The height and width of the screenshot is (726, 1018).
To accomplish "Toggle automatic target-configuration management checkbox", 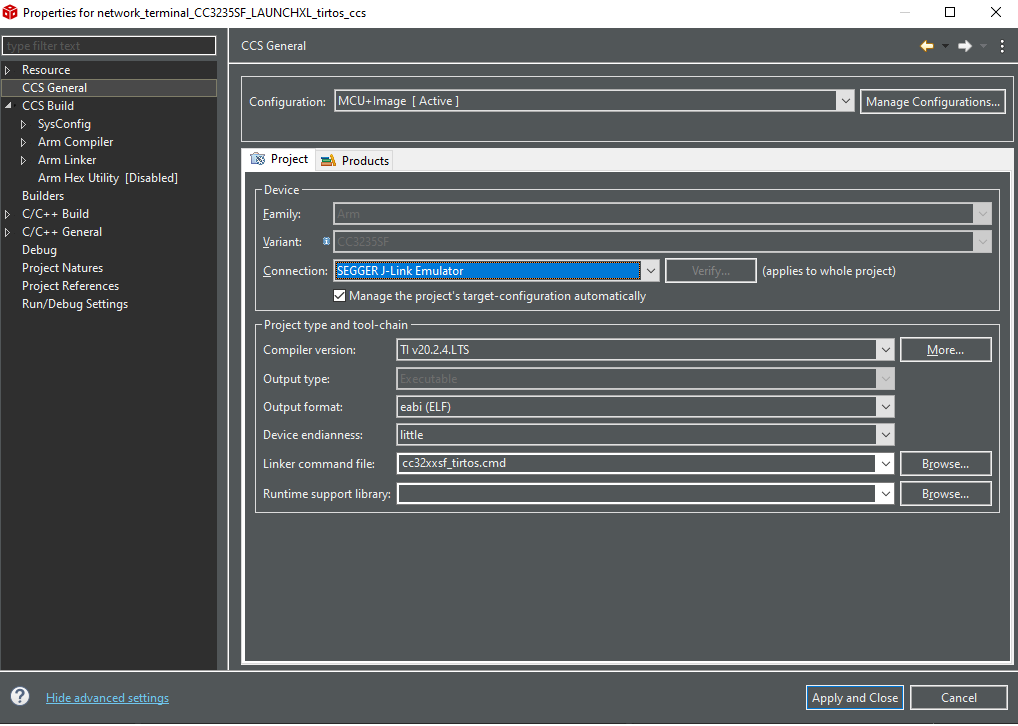I will 339,295.
